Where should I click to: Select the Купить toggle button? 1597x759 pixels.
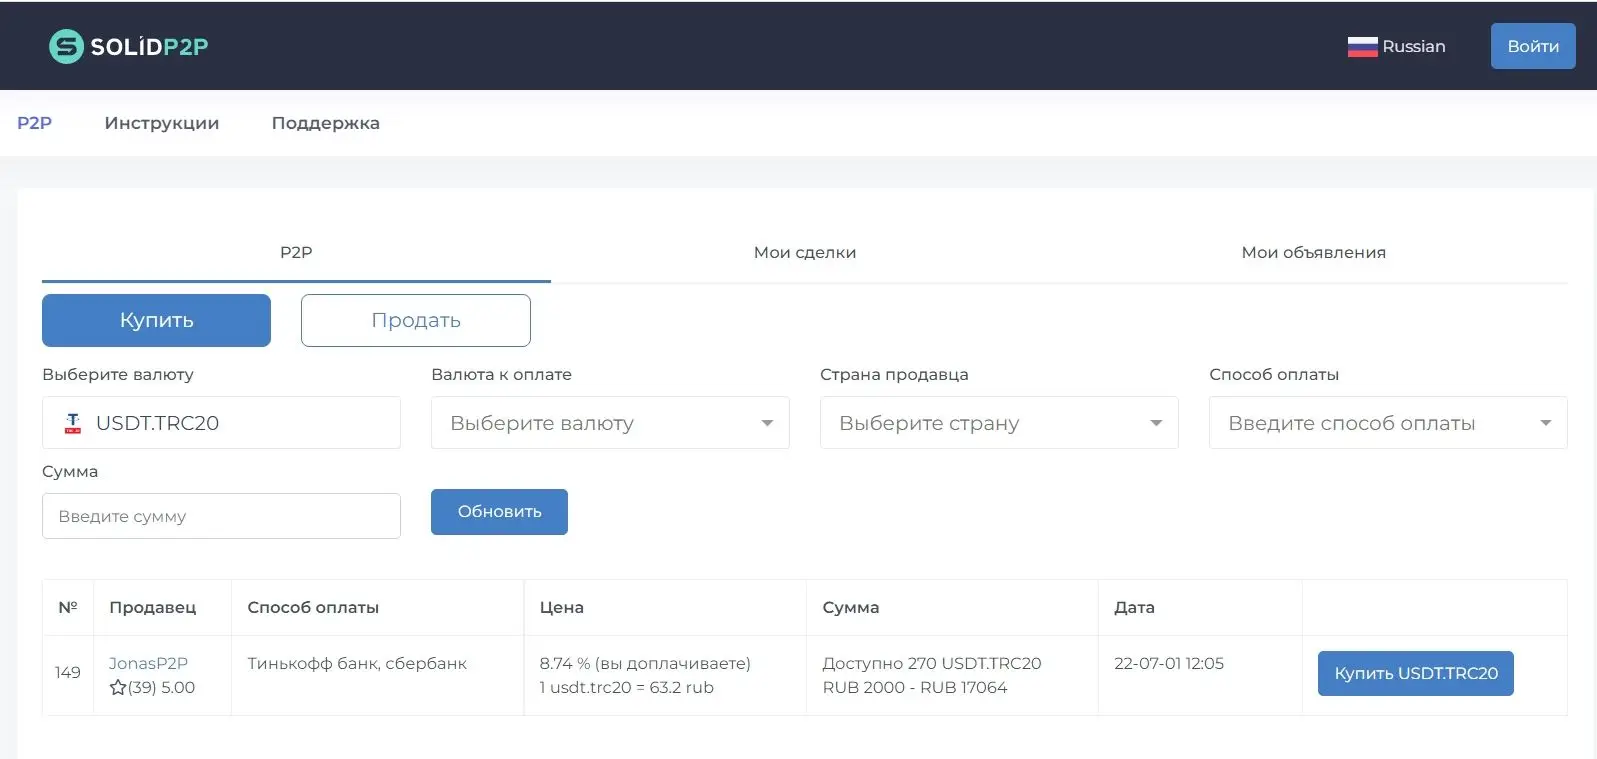pyautogui.click(x=156, y=320)
